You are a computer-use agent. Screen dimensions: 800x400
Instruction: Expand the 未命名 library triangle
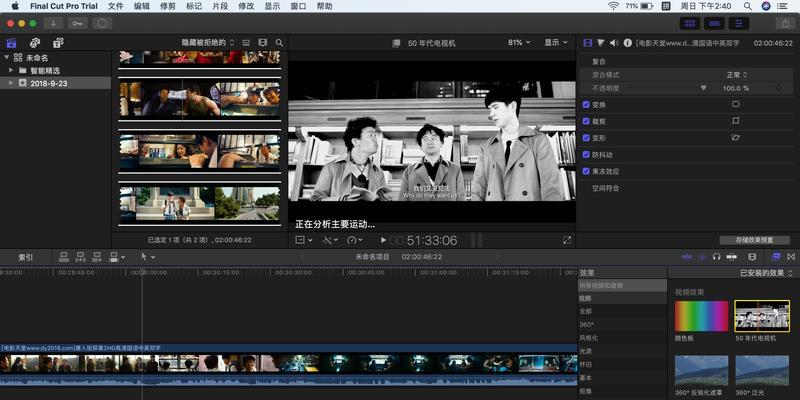point(7,58)
